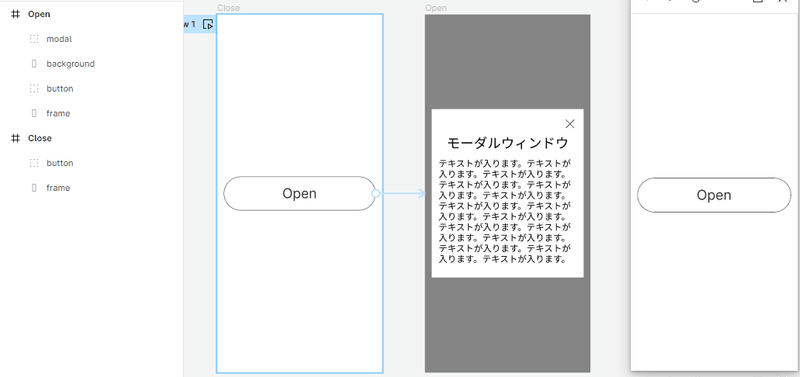This screenshot has height=377, width=800.
Task: Click the X icon in the modal
Action: click(570, 123)
